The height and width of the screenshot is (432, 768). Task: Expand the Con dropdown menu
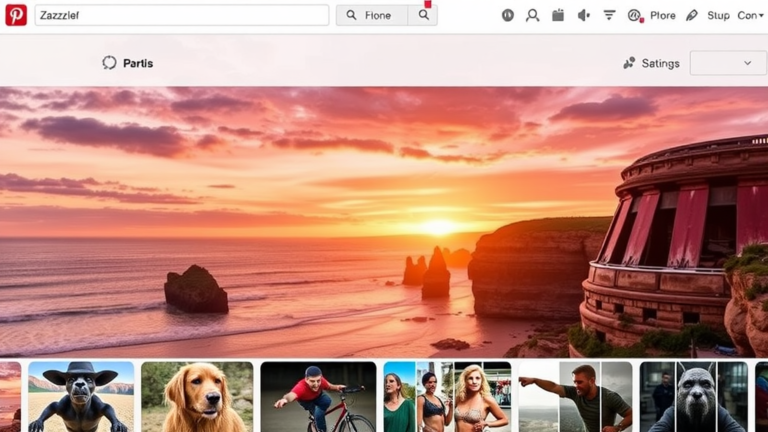pyautogui.click(x=750, y=15)
